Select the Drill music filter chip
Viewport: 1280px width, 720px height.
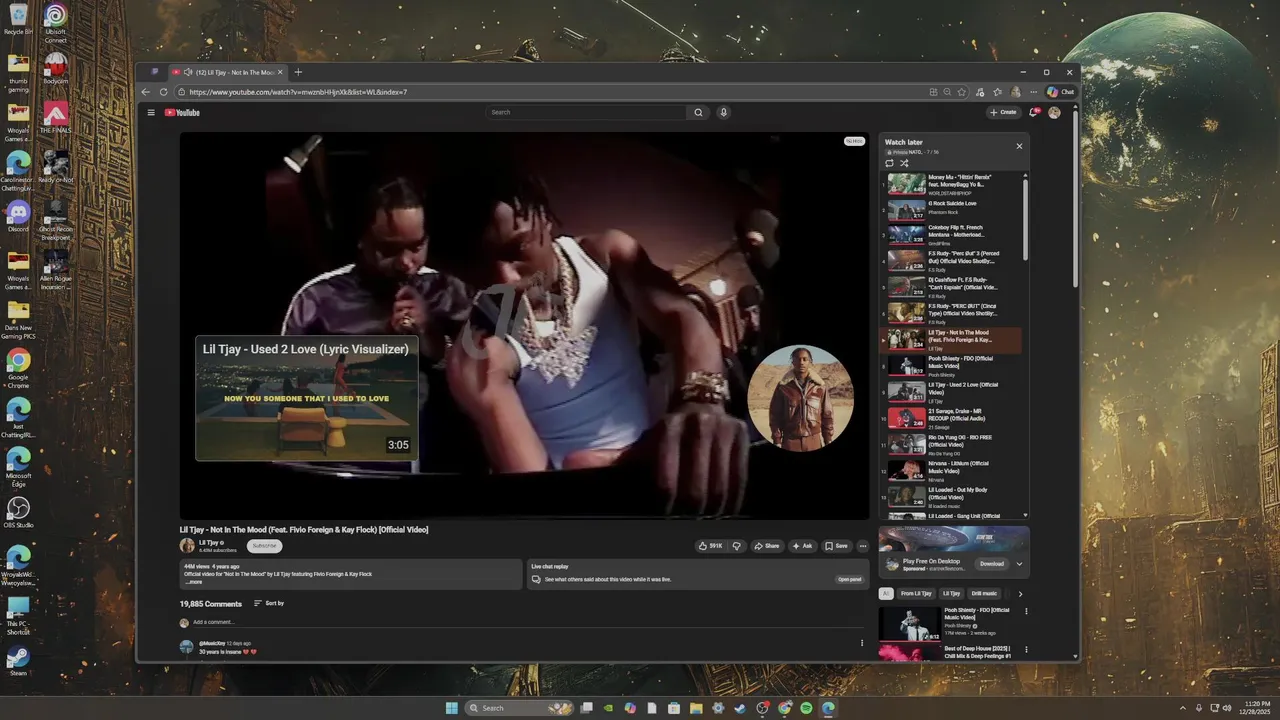[x=984, y=594]
